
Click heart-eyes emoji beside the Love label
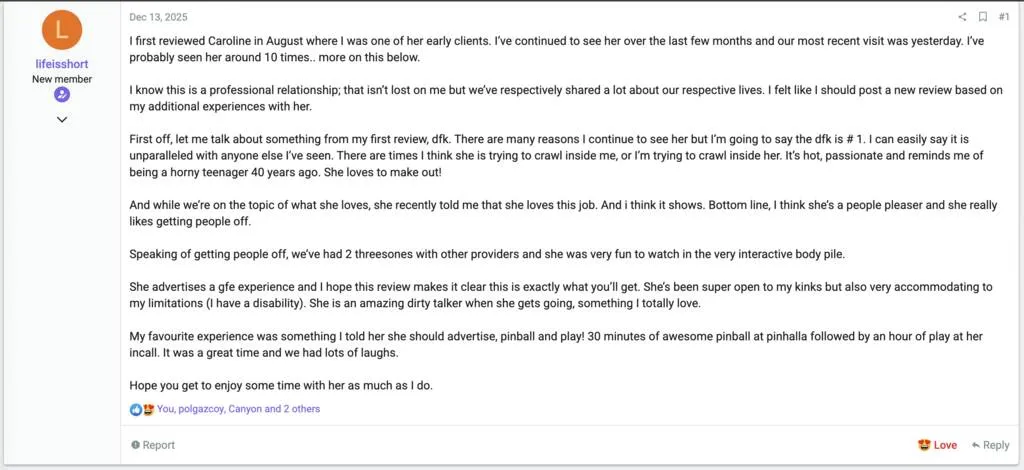click(x=923, y=445)
